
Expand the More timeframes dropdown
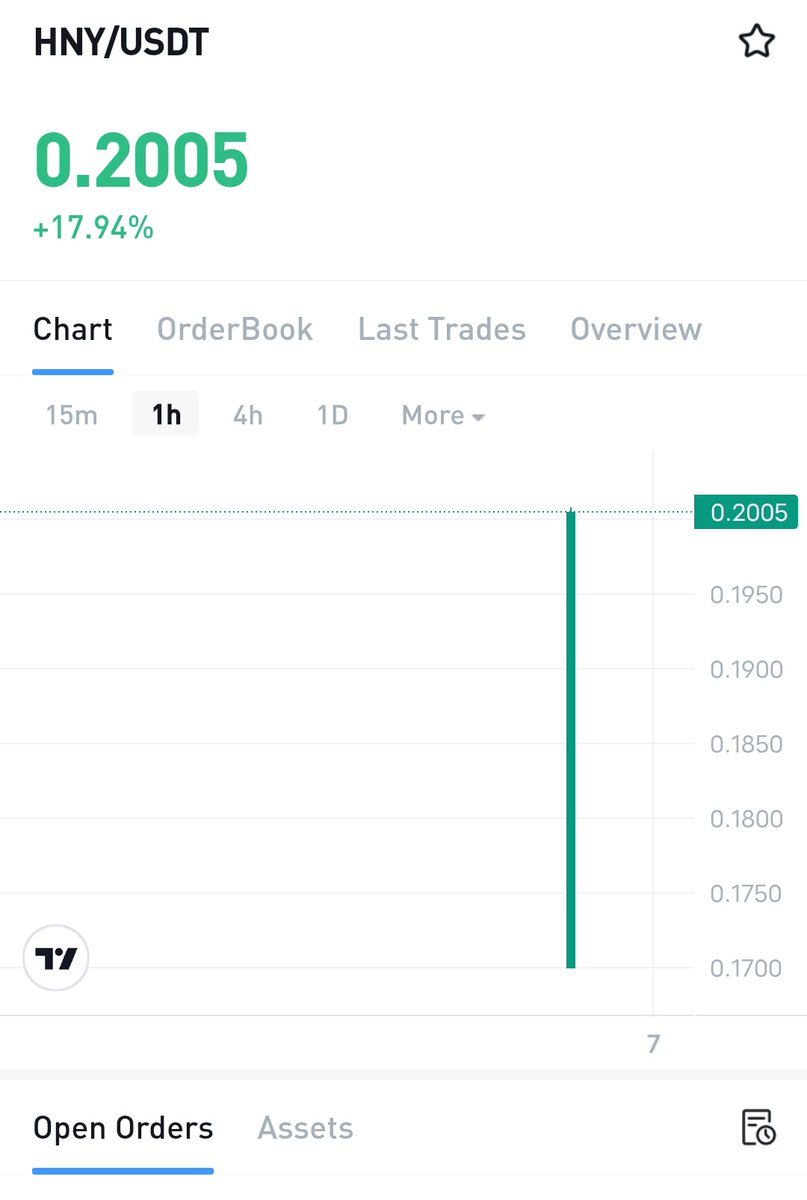point(443,415)
